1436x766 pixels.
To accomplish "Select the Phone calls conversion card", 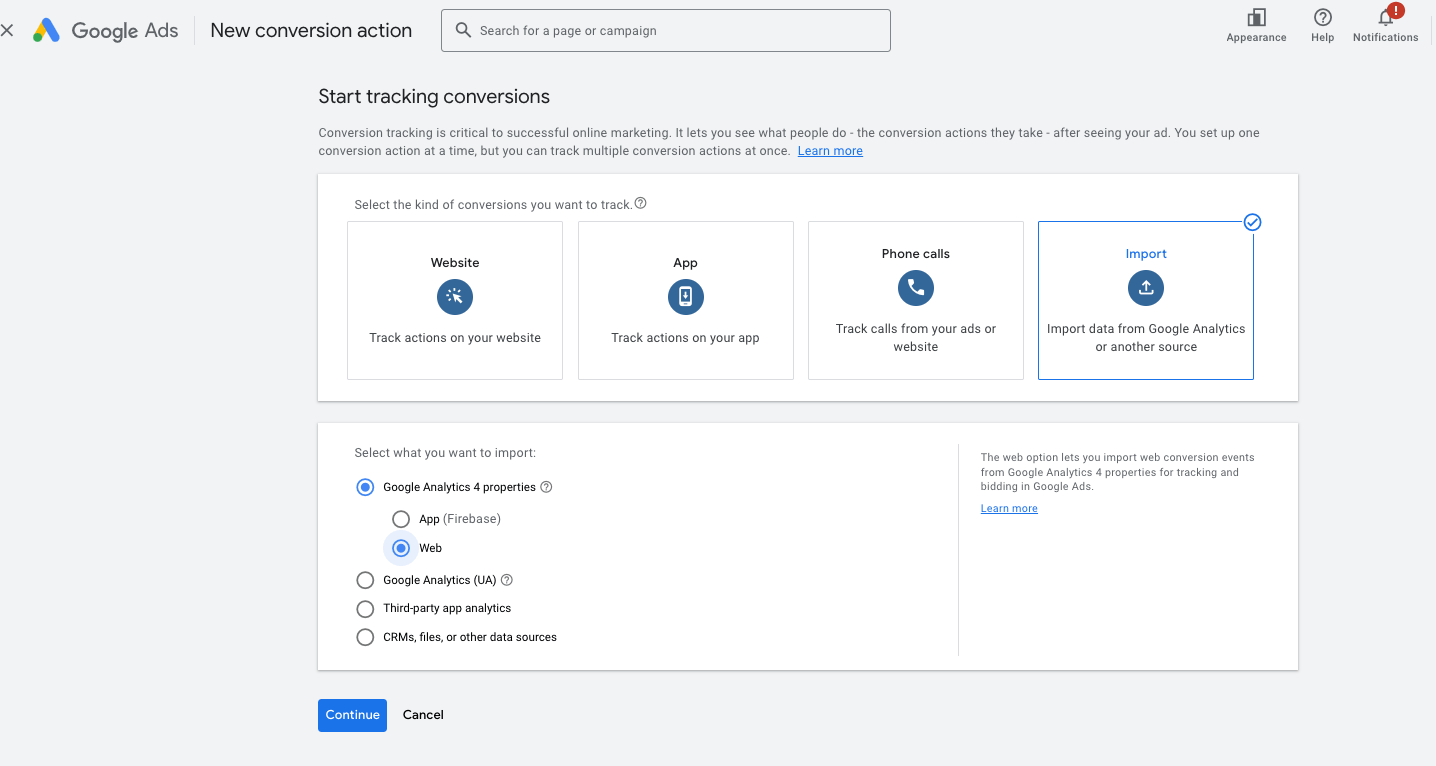I will coord(916,300).
